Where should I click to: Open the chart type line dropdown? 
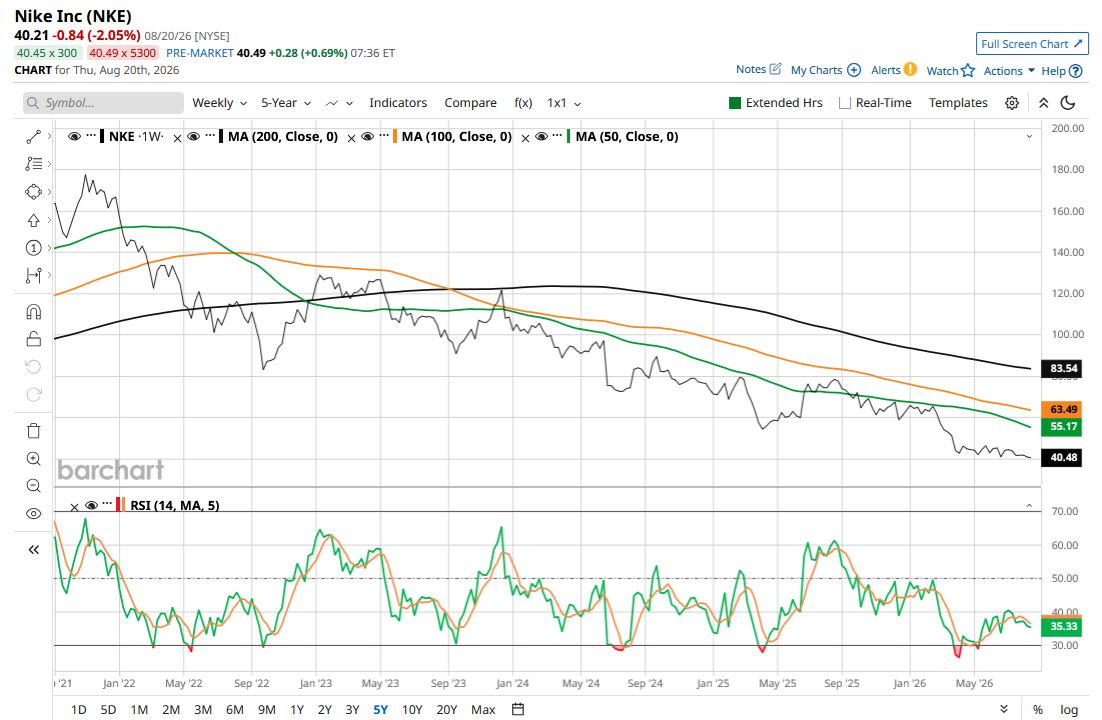tap(339, 103)
